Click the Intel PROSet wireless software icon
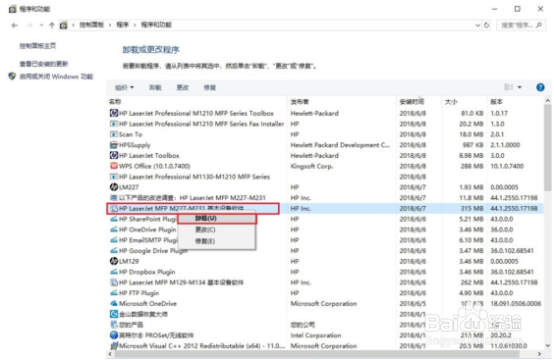 114,335
